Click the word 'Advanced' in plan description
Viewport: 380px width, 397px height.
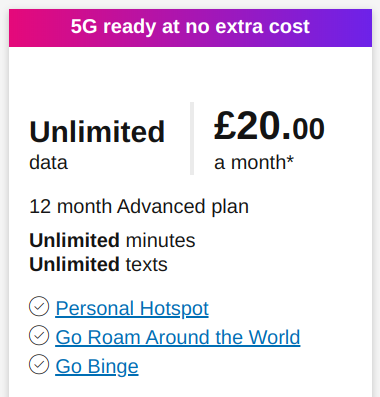[161, 206]
